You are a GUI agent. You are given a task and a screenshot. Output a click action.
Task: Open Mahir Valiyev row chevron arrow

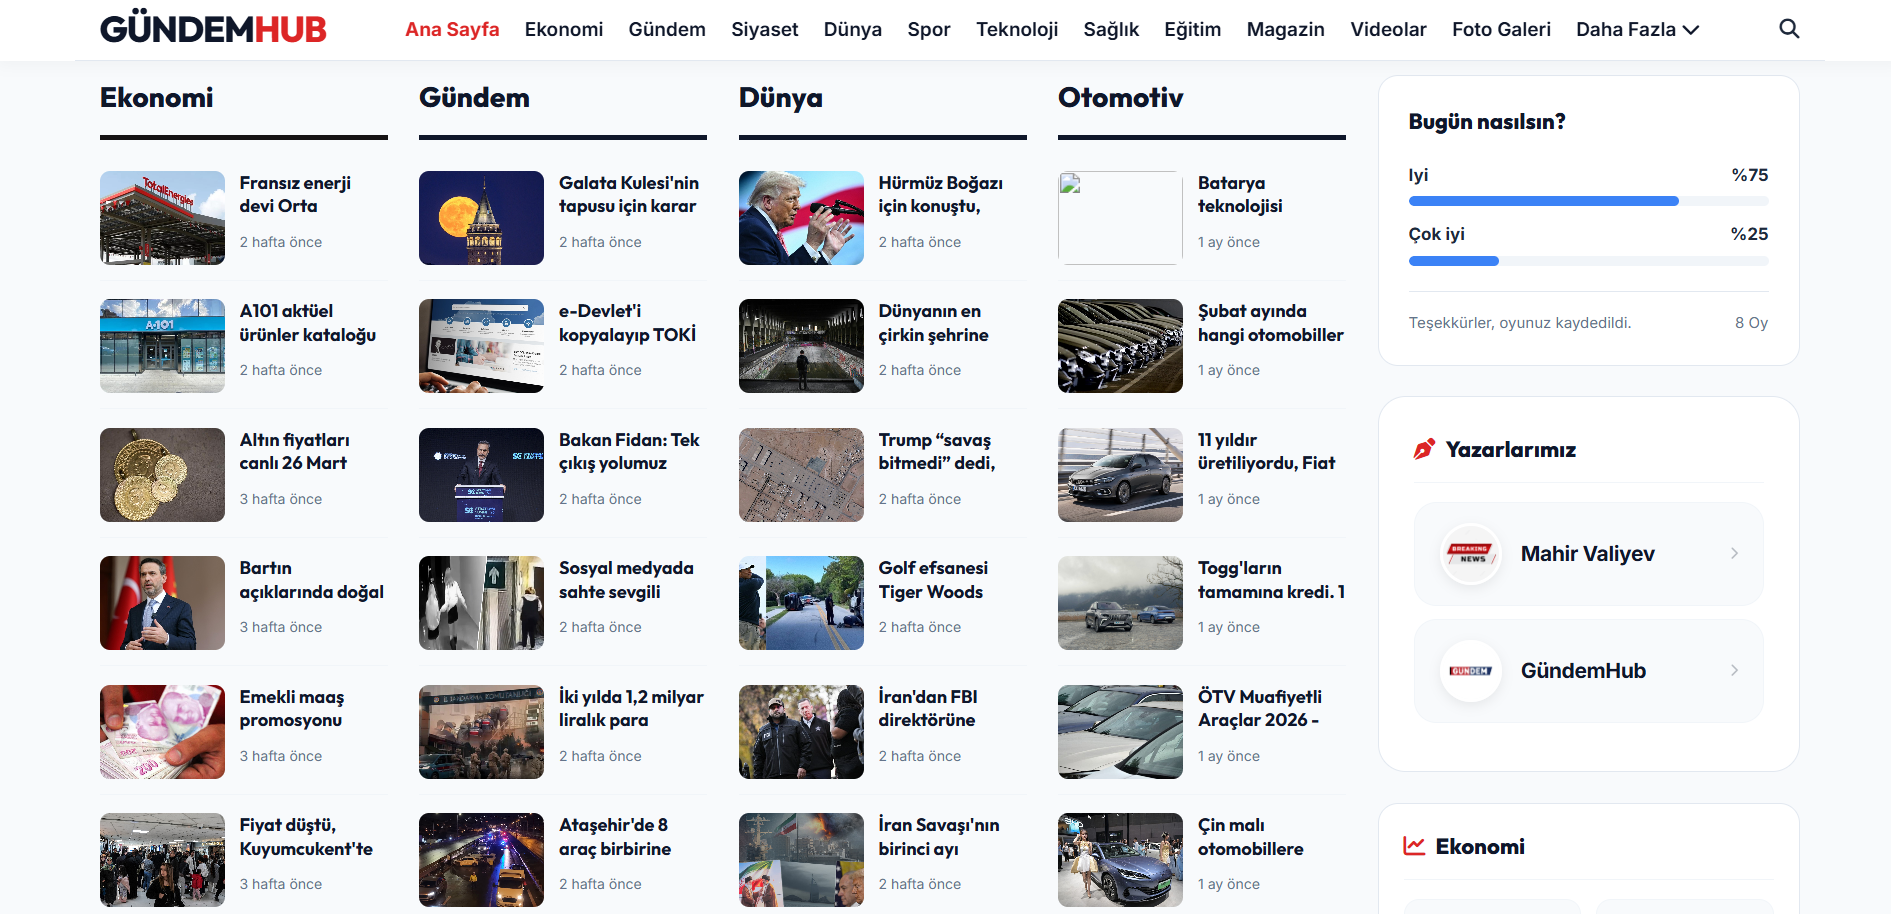pyautogui.click(x=1734, y=554)
